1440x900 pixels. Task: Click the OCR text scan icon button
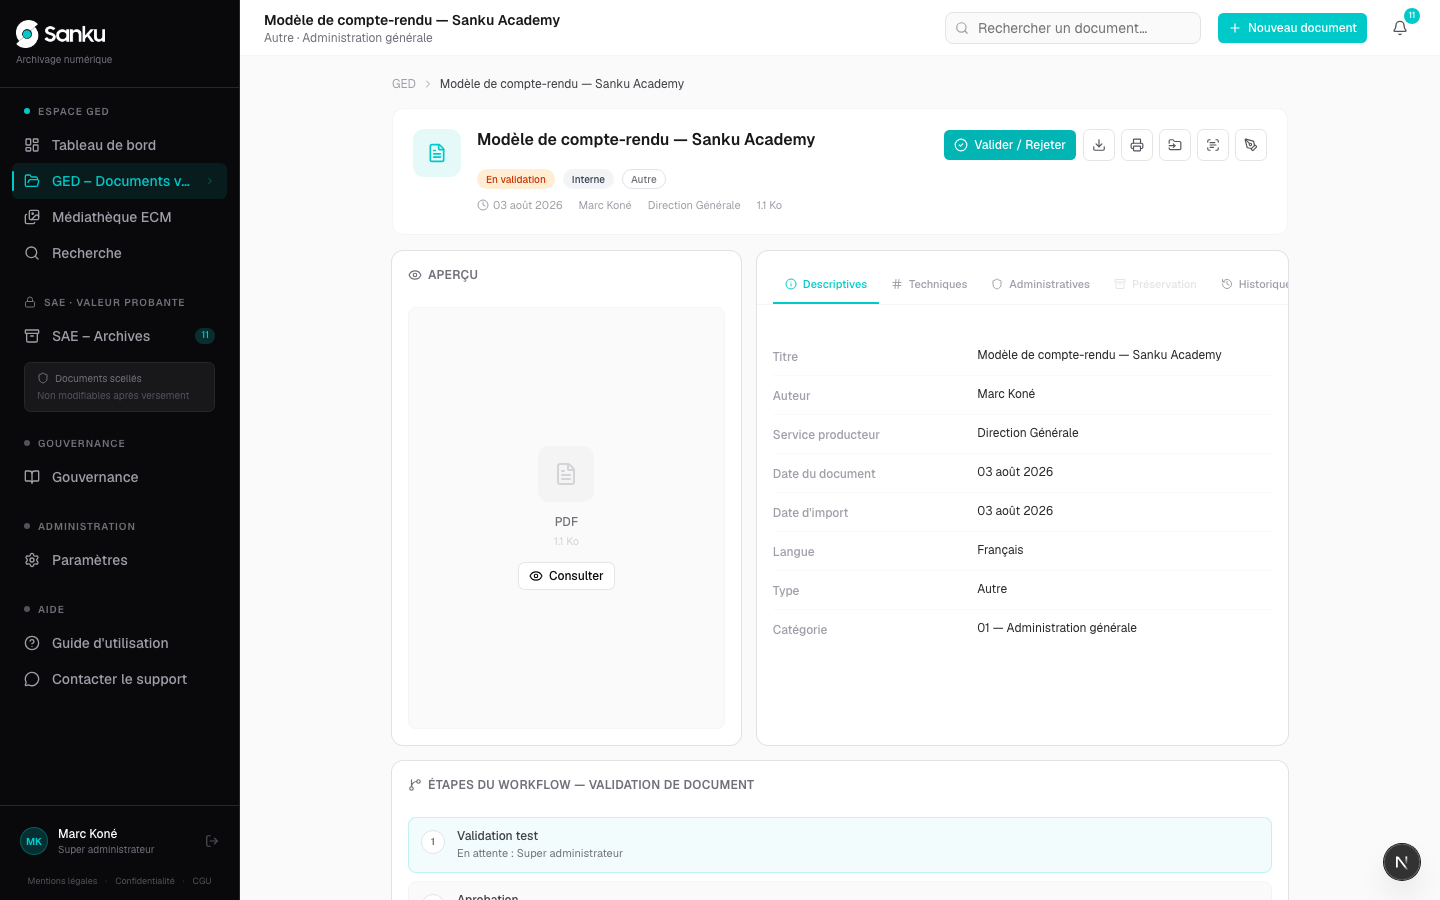(x=1213, y=145)
